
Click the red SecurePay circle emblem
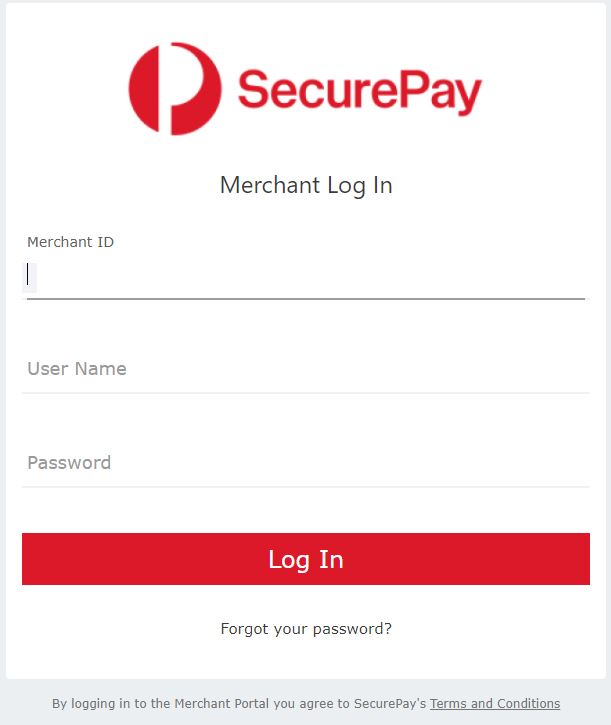(175, 89)
